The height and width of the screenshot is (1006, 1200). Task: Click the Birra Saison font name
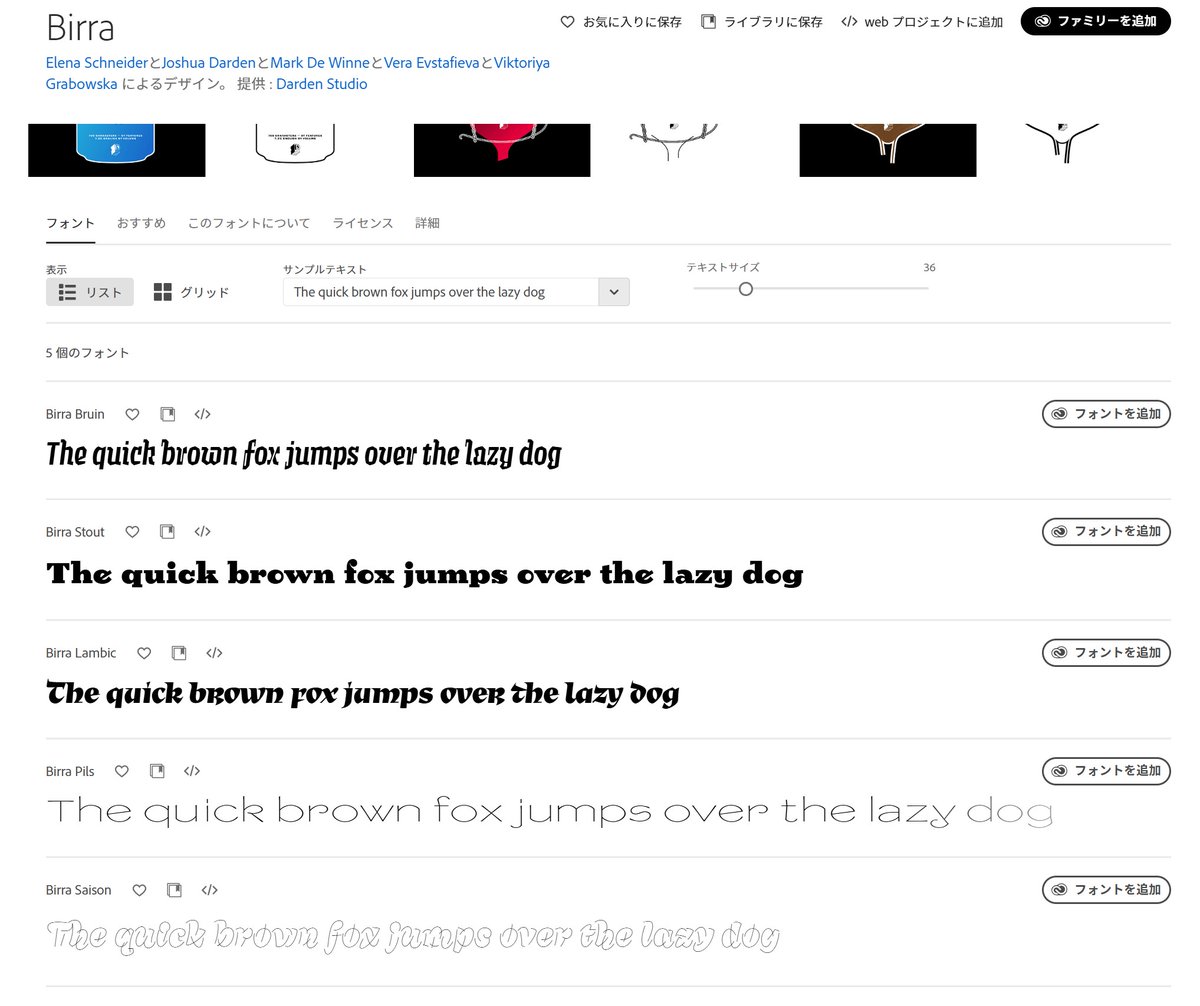pyautogui.click(x=79, y=890)
